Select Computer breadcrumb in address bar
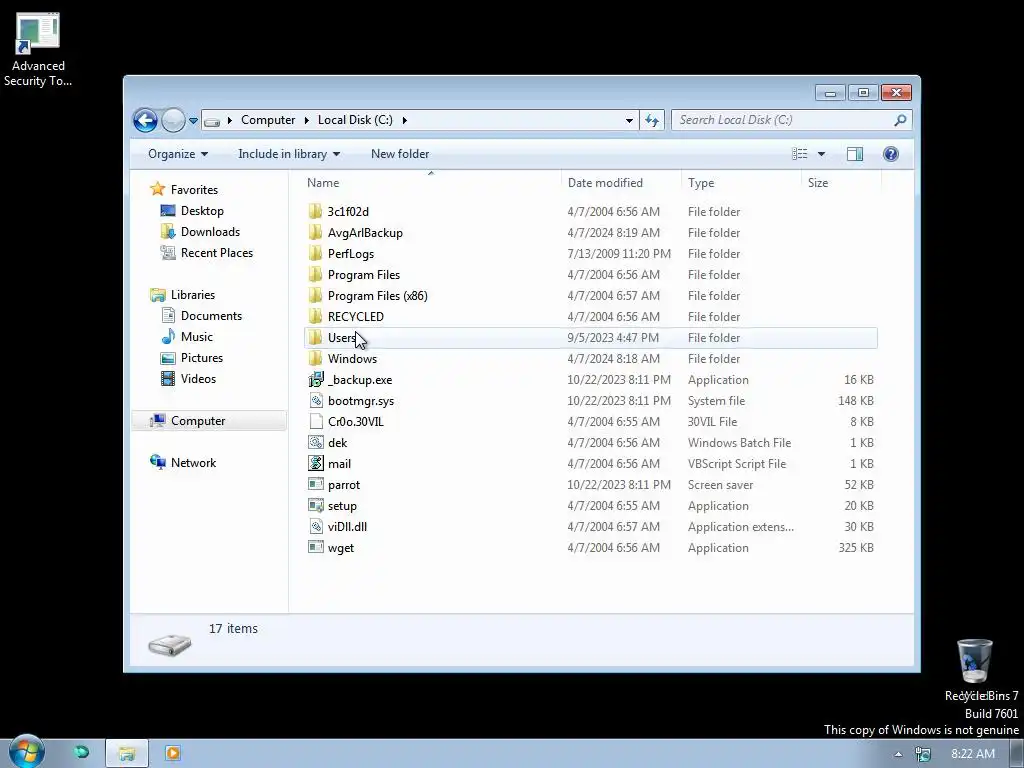The width and height of the screenshot is (1024, 768). [x=268, y=120]
